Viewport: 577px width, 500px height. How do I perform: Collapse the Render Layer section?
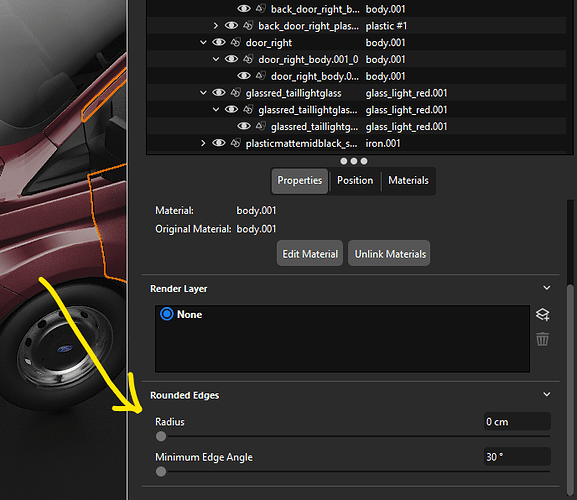[547, 288]
